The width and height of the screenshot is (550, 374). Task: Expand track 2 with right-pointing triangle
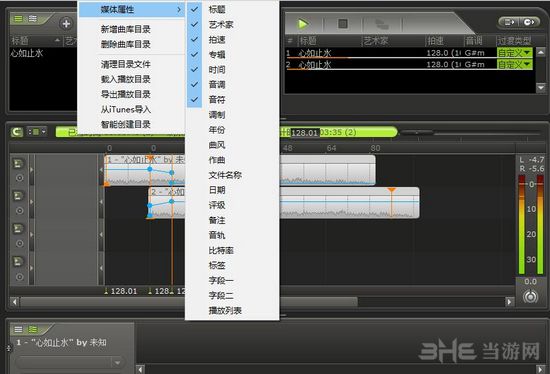(32, 202)
